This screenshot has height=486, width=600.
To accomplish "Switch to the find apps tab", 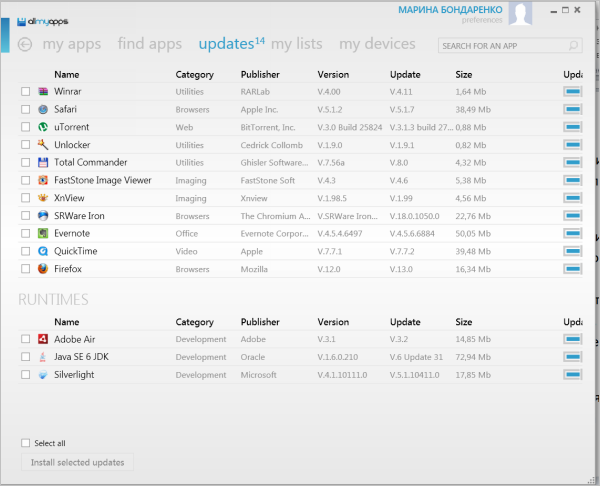I will [150, 44].
